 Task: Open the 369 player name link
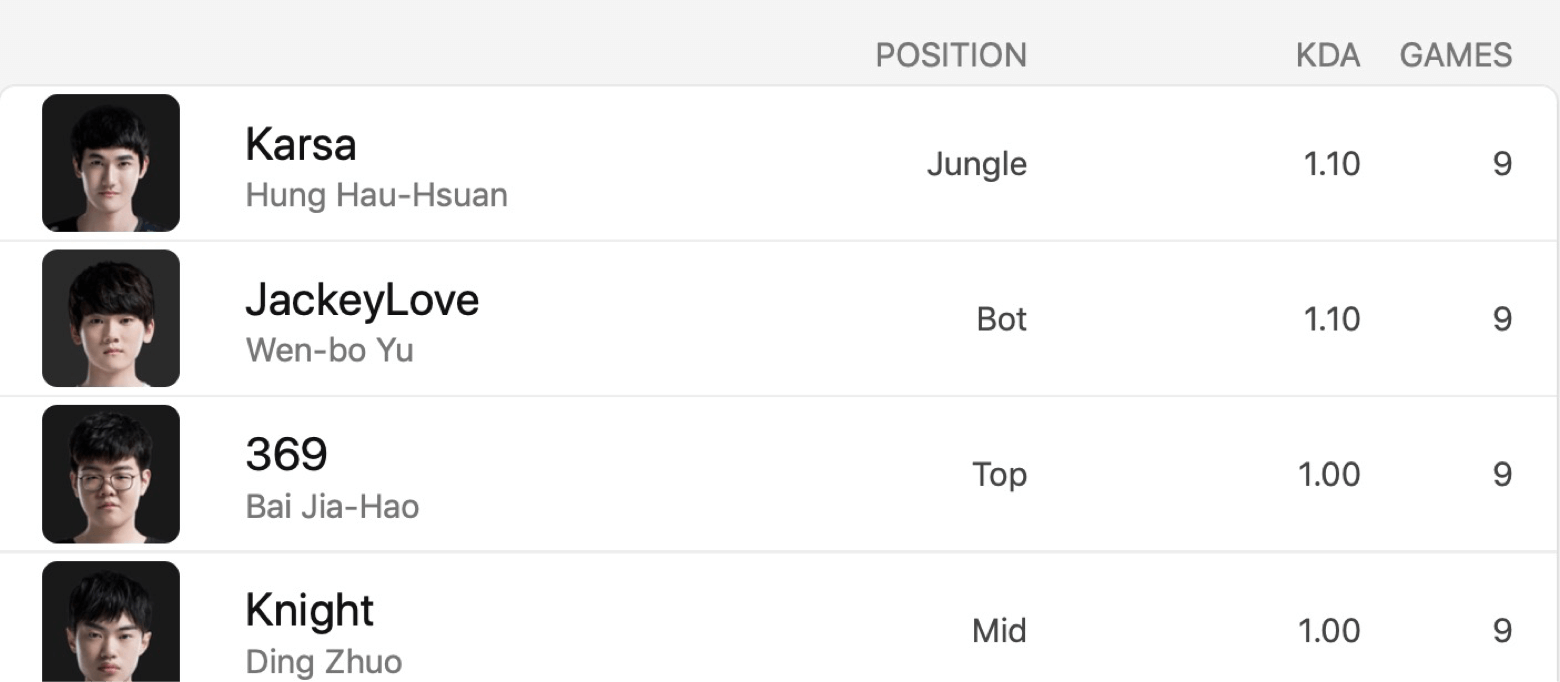tap(286, 455)
